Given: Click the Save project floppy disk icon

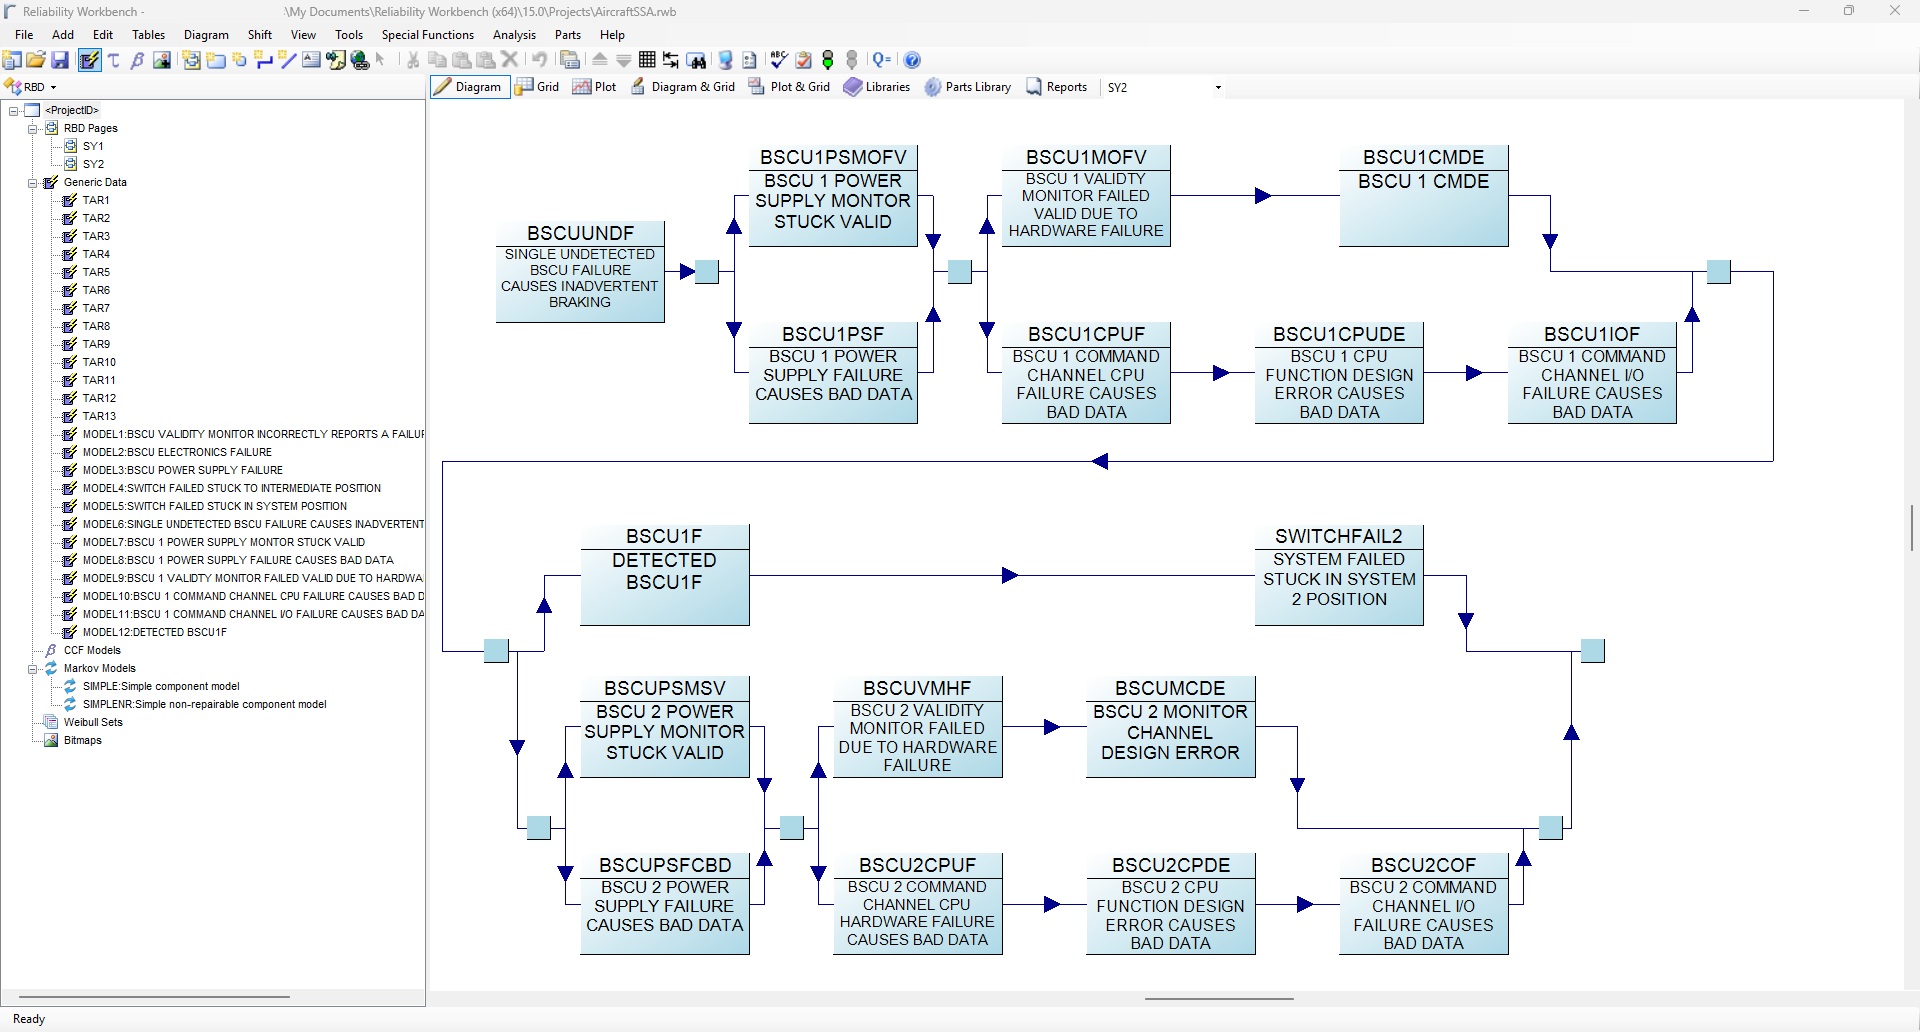Looking at the screenshot, I should (60, 60).
